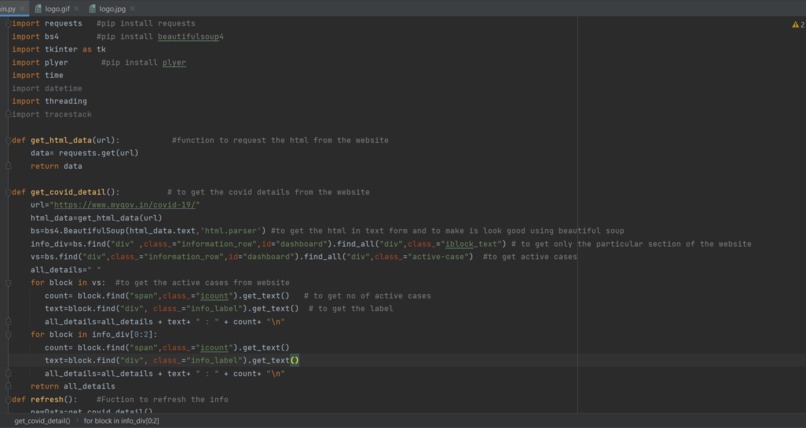The height and width of the screenshot is (428, 806).
Task: Click comment '# to get no of active cases'
Action: coord(367,296)
